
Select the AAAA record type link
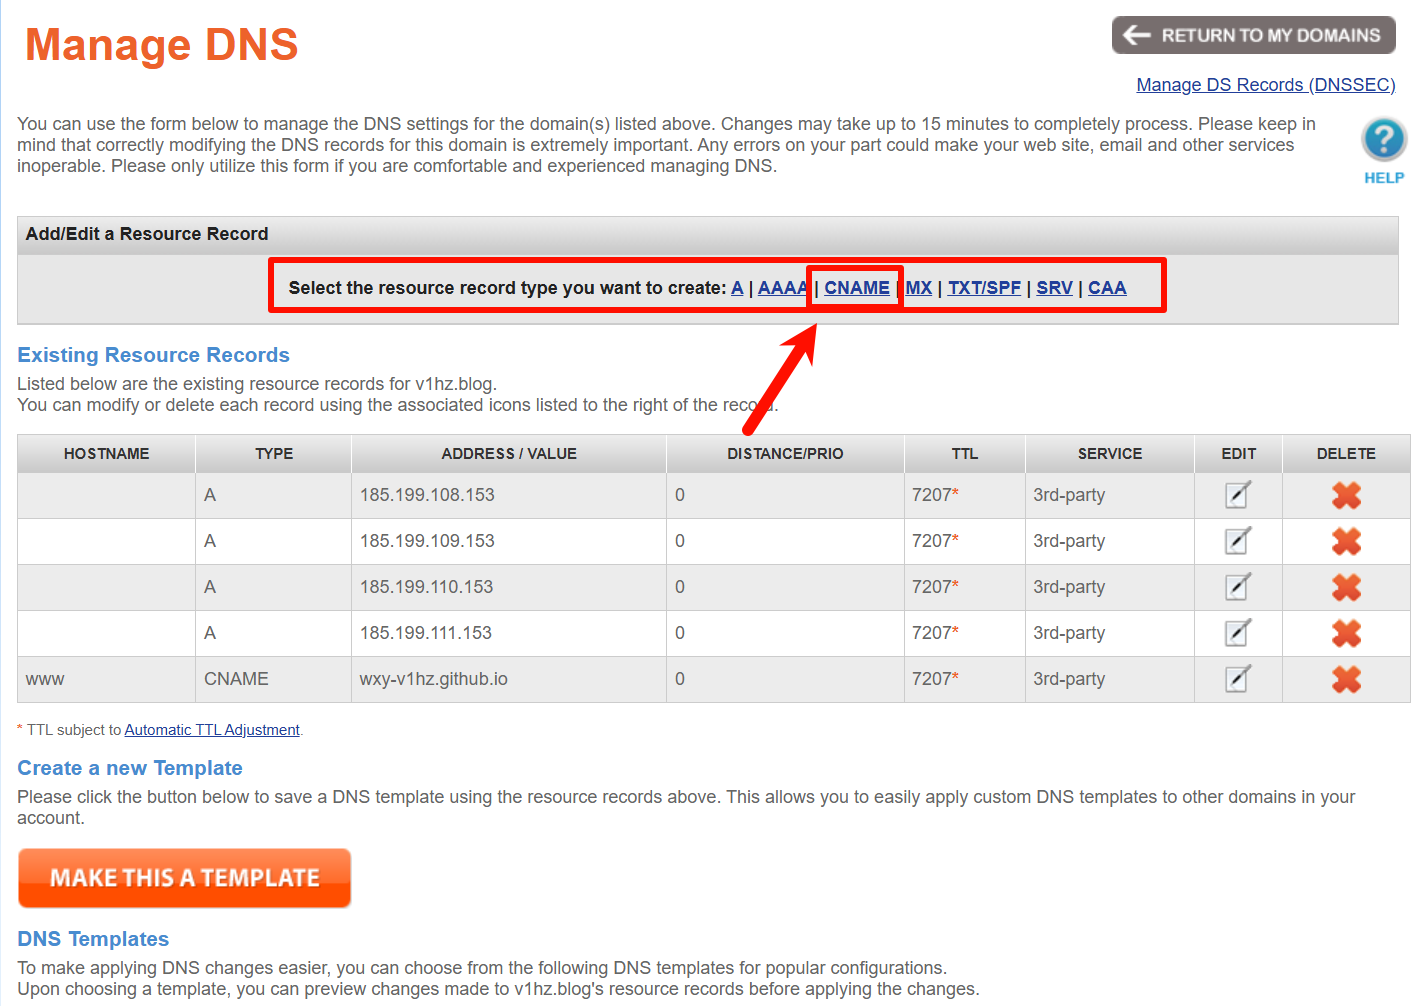[781, 288]
